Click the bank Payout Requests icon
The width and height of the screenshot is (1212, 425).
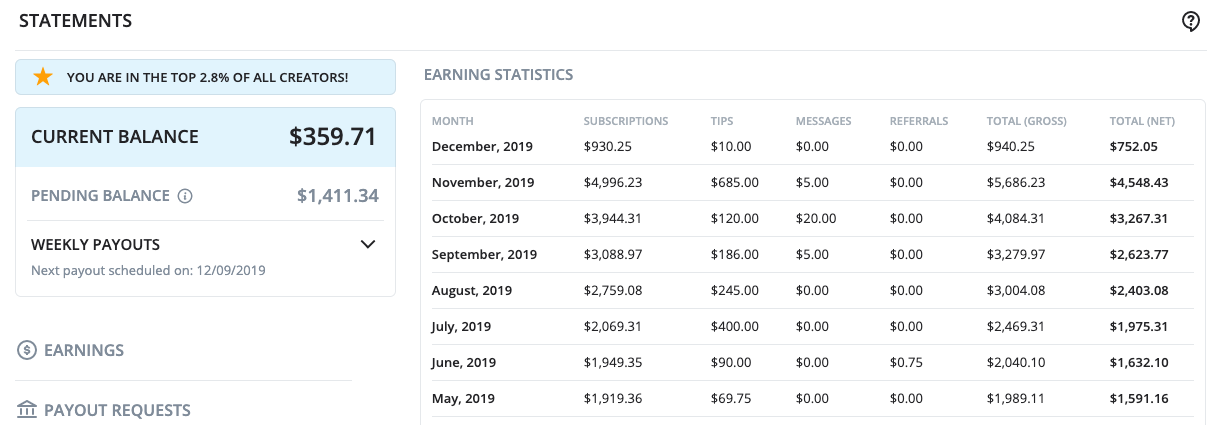click(x=27, y=410)
